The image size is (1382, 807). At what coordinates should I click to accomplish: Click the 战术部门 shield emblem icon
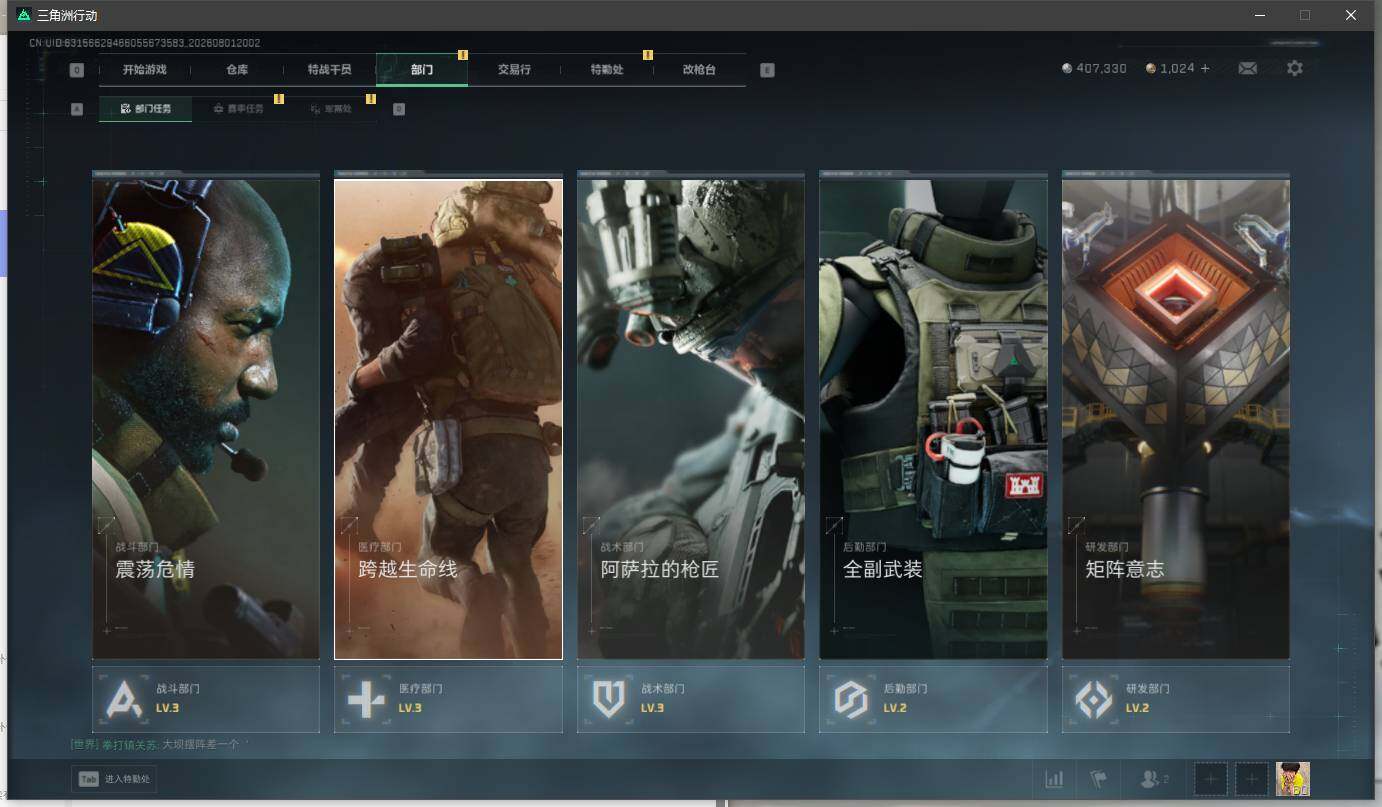click(609, 700)
